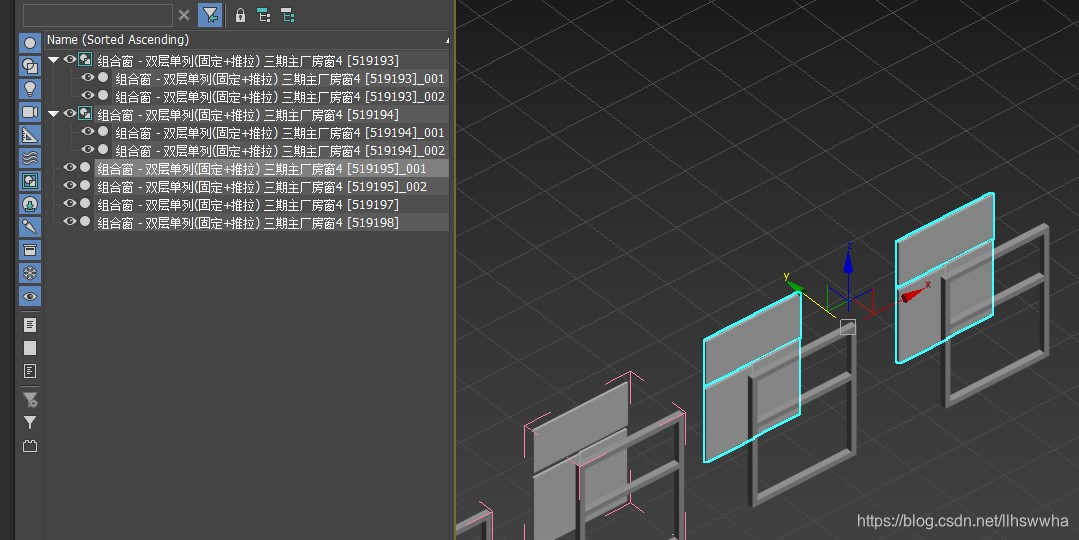Toggle visibility eye of [519194]_002
Viewport: 1079px width, 540px height.
point(87,149)
